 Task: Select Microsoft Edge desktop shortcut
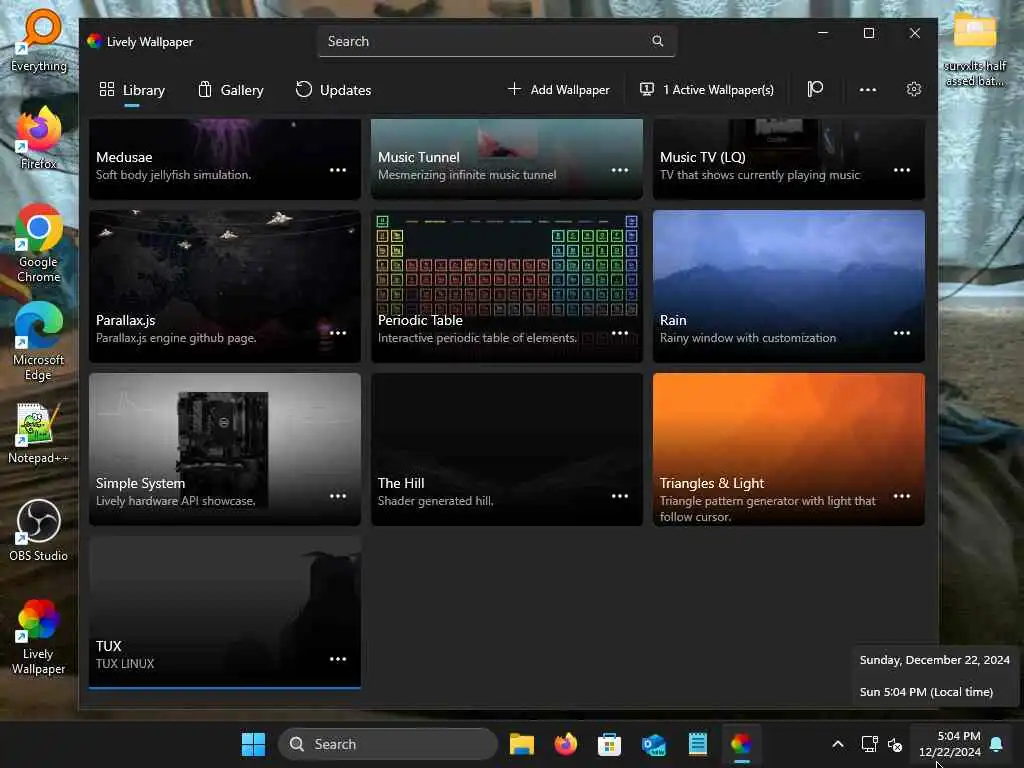click(39, 341)
